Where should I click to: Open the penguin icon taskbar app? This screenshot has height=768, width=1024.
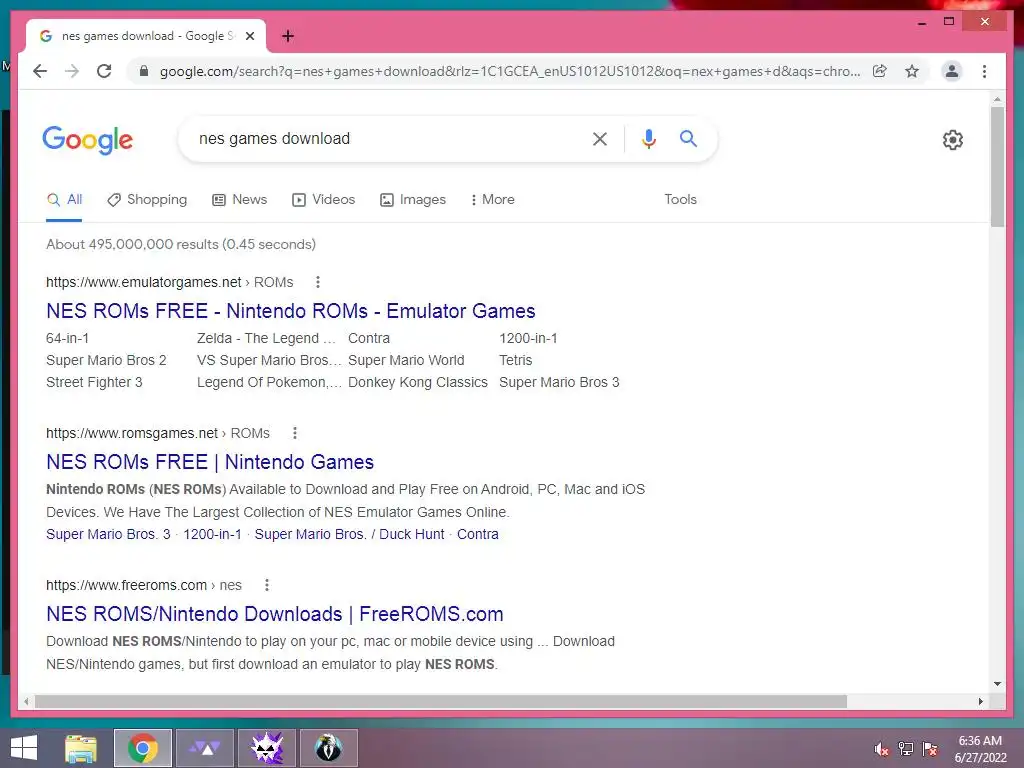click(x=329, y=748)
